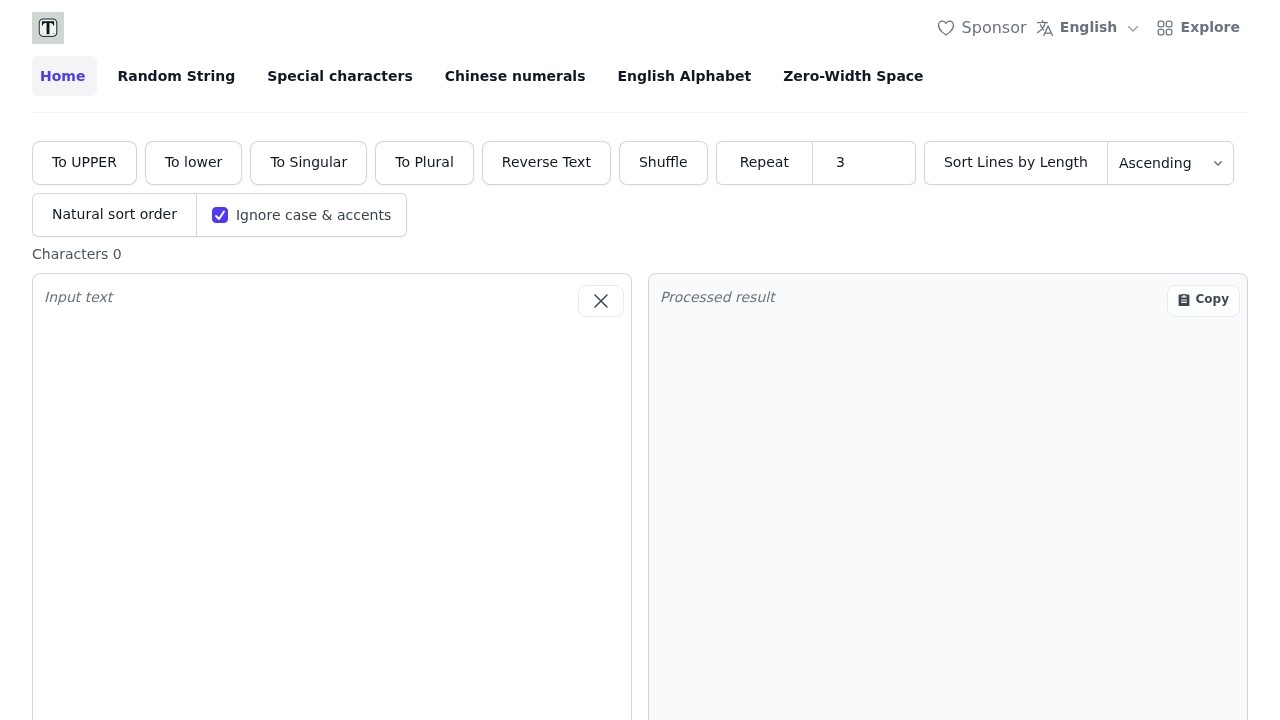The height and width of the screenshot is (720, 1280).
Task: Click the Sponsor heart icon
Action: (946, 28)
